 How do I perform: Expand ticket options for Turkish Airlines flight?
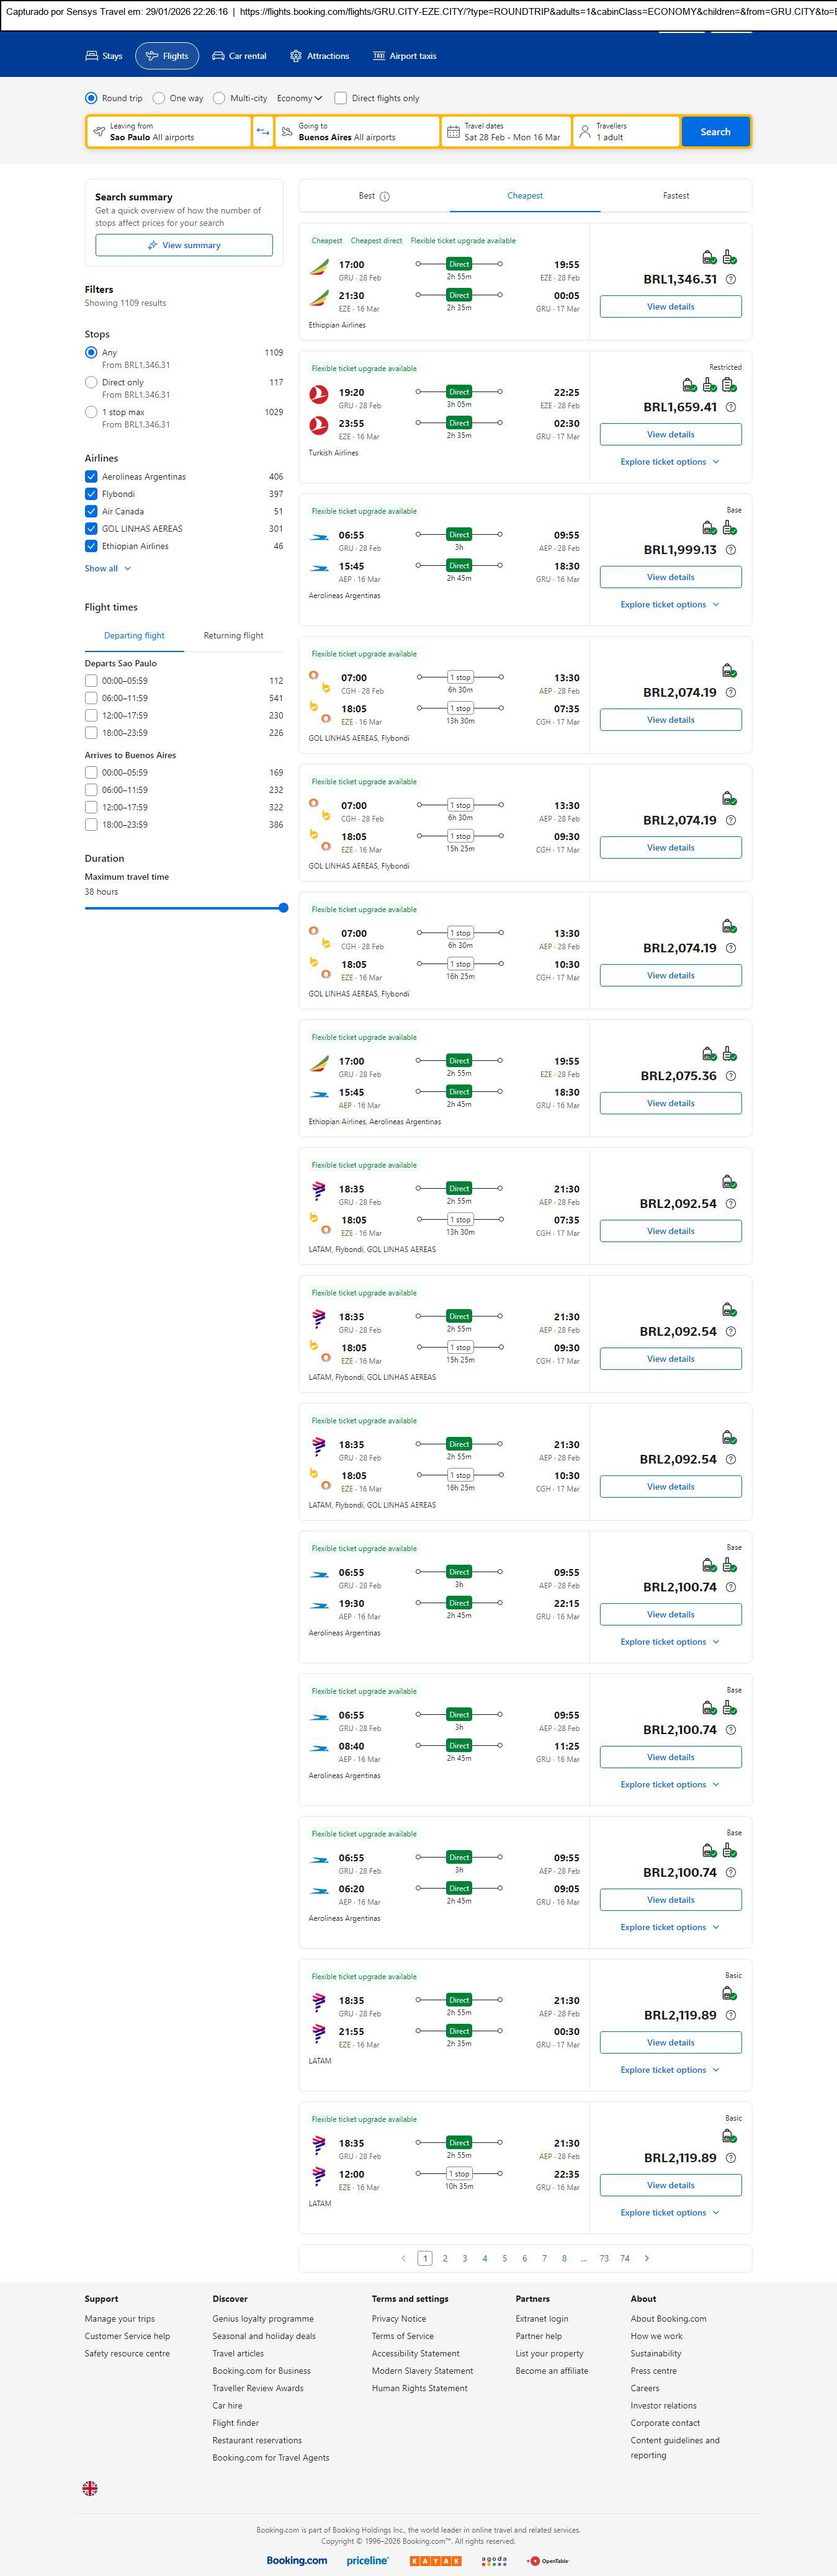[670, 462]
